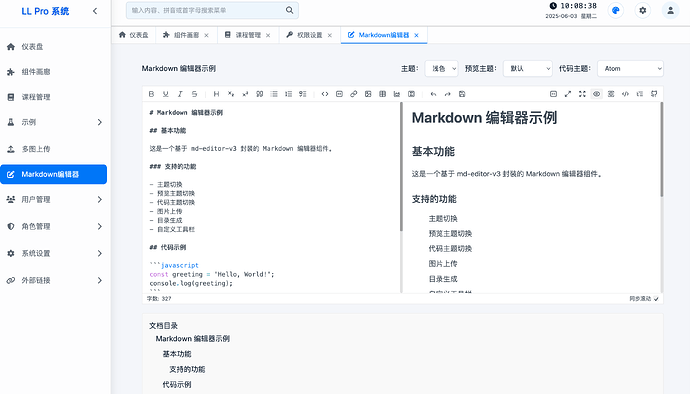
Task: Open the theme palette icon in header
Action: pos(616,10)
